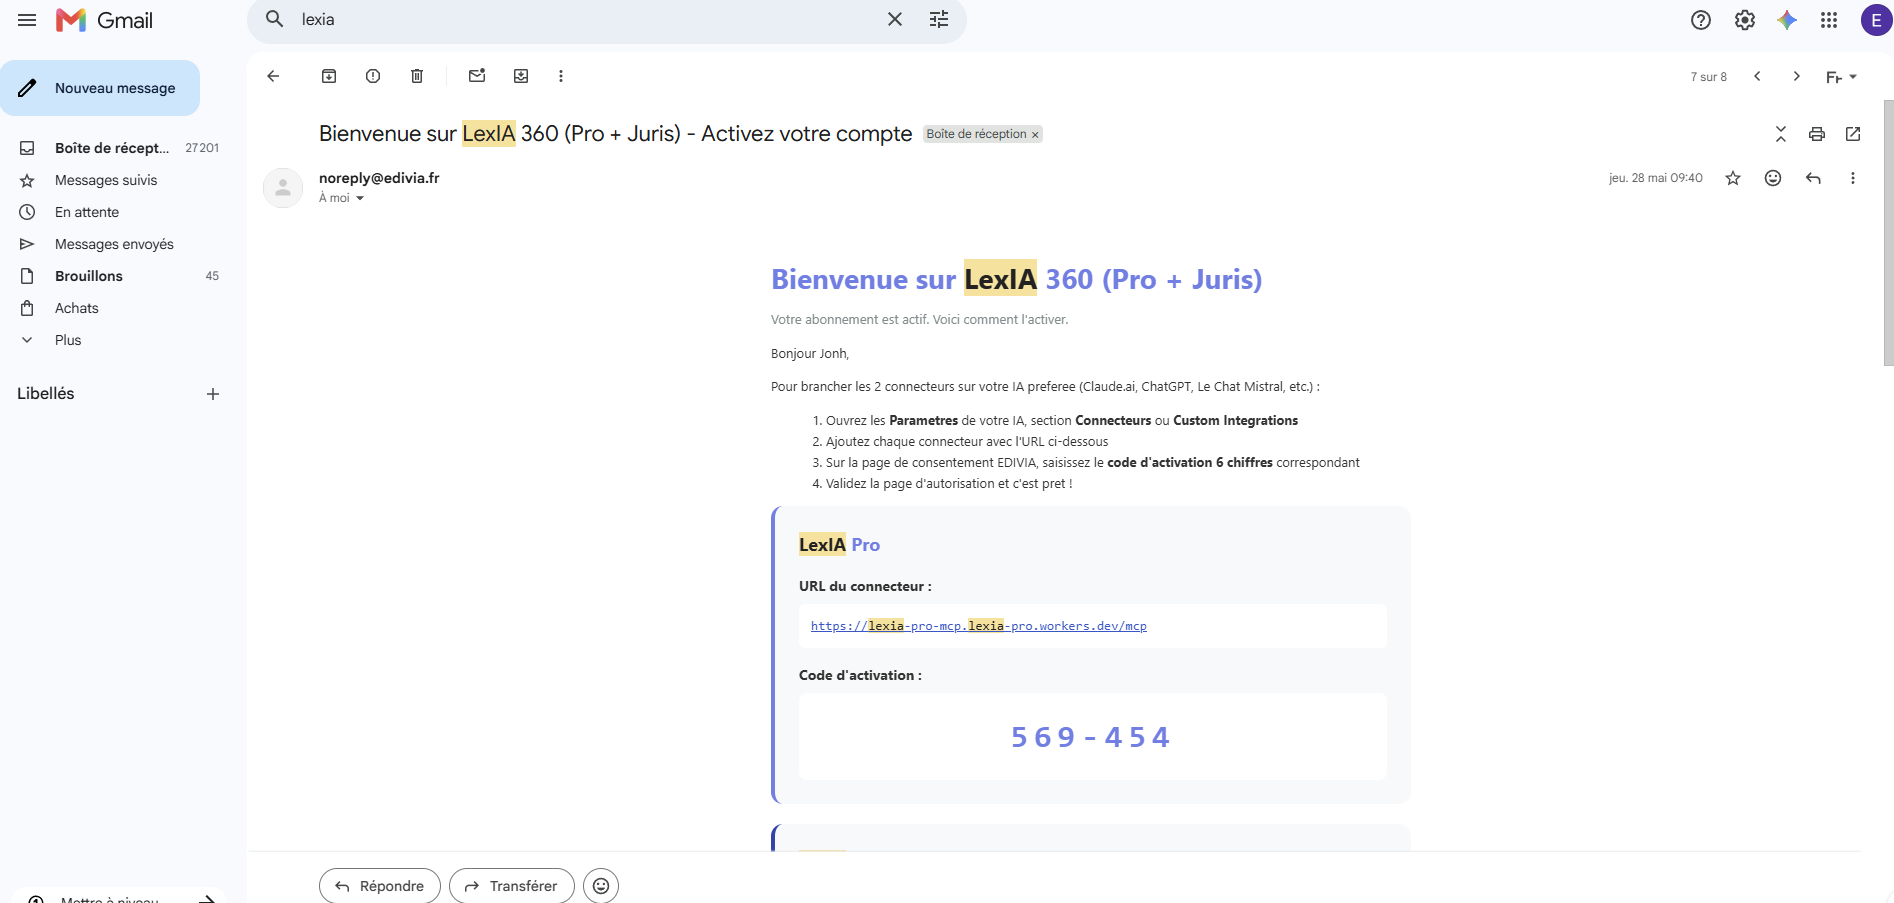Open the Help question mark icon

pos(1701,20)
